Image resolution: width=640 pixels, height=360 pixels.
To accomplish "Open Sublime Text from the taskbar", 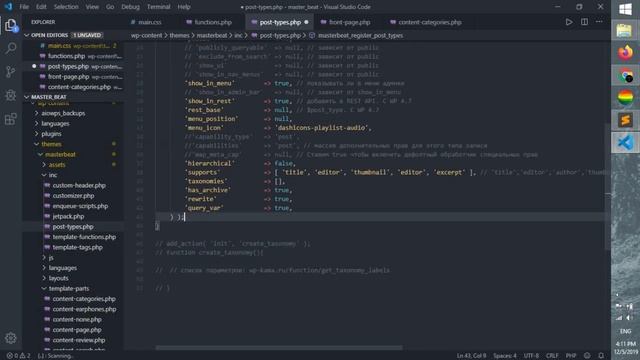I will (x=625, y=120).
